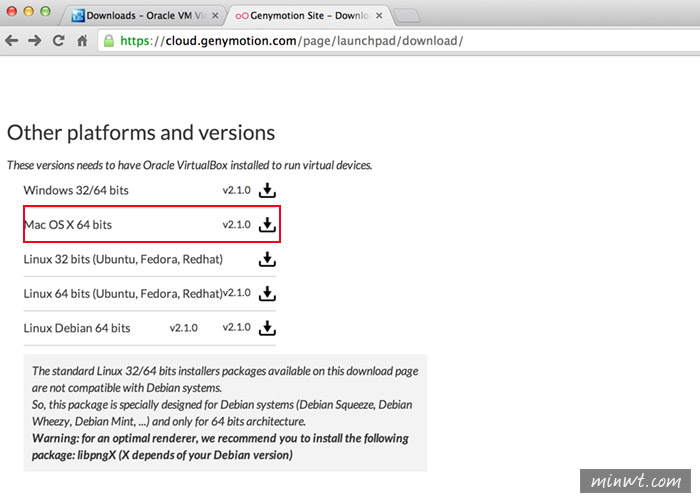
Task: Click Linux 32 bits (Ubuntu, Fedora, Redhat) label
Action: point(123,259)
